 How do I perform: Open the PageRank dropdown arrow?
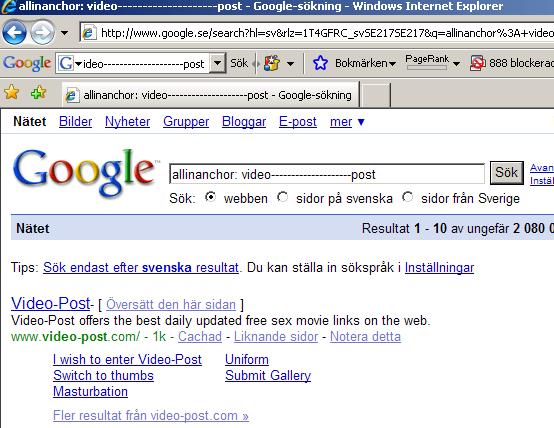point(456,64)
